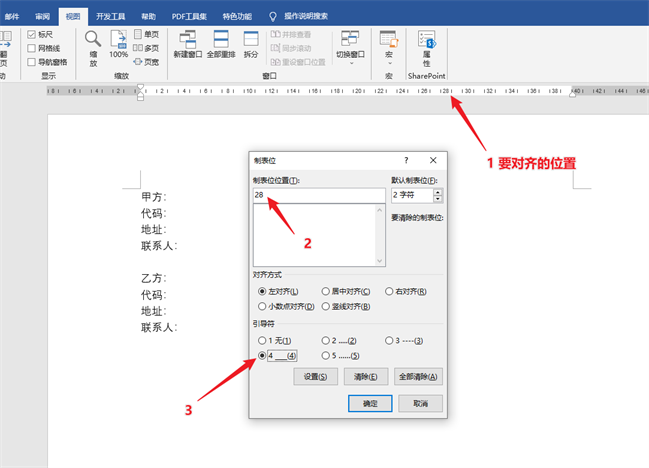Increase 默认制表位 with spinner arrow
649x468 pixels.
[438, 191]
